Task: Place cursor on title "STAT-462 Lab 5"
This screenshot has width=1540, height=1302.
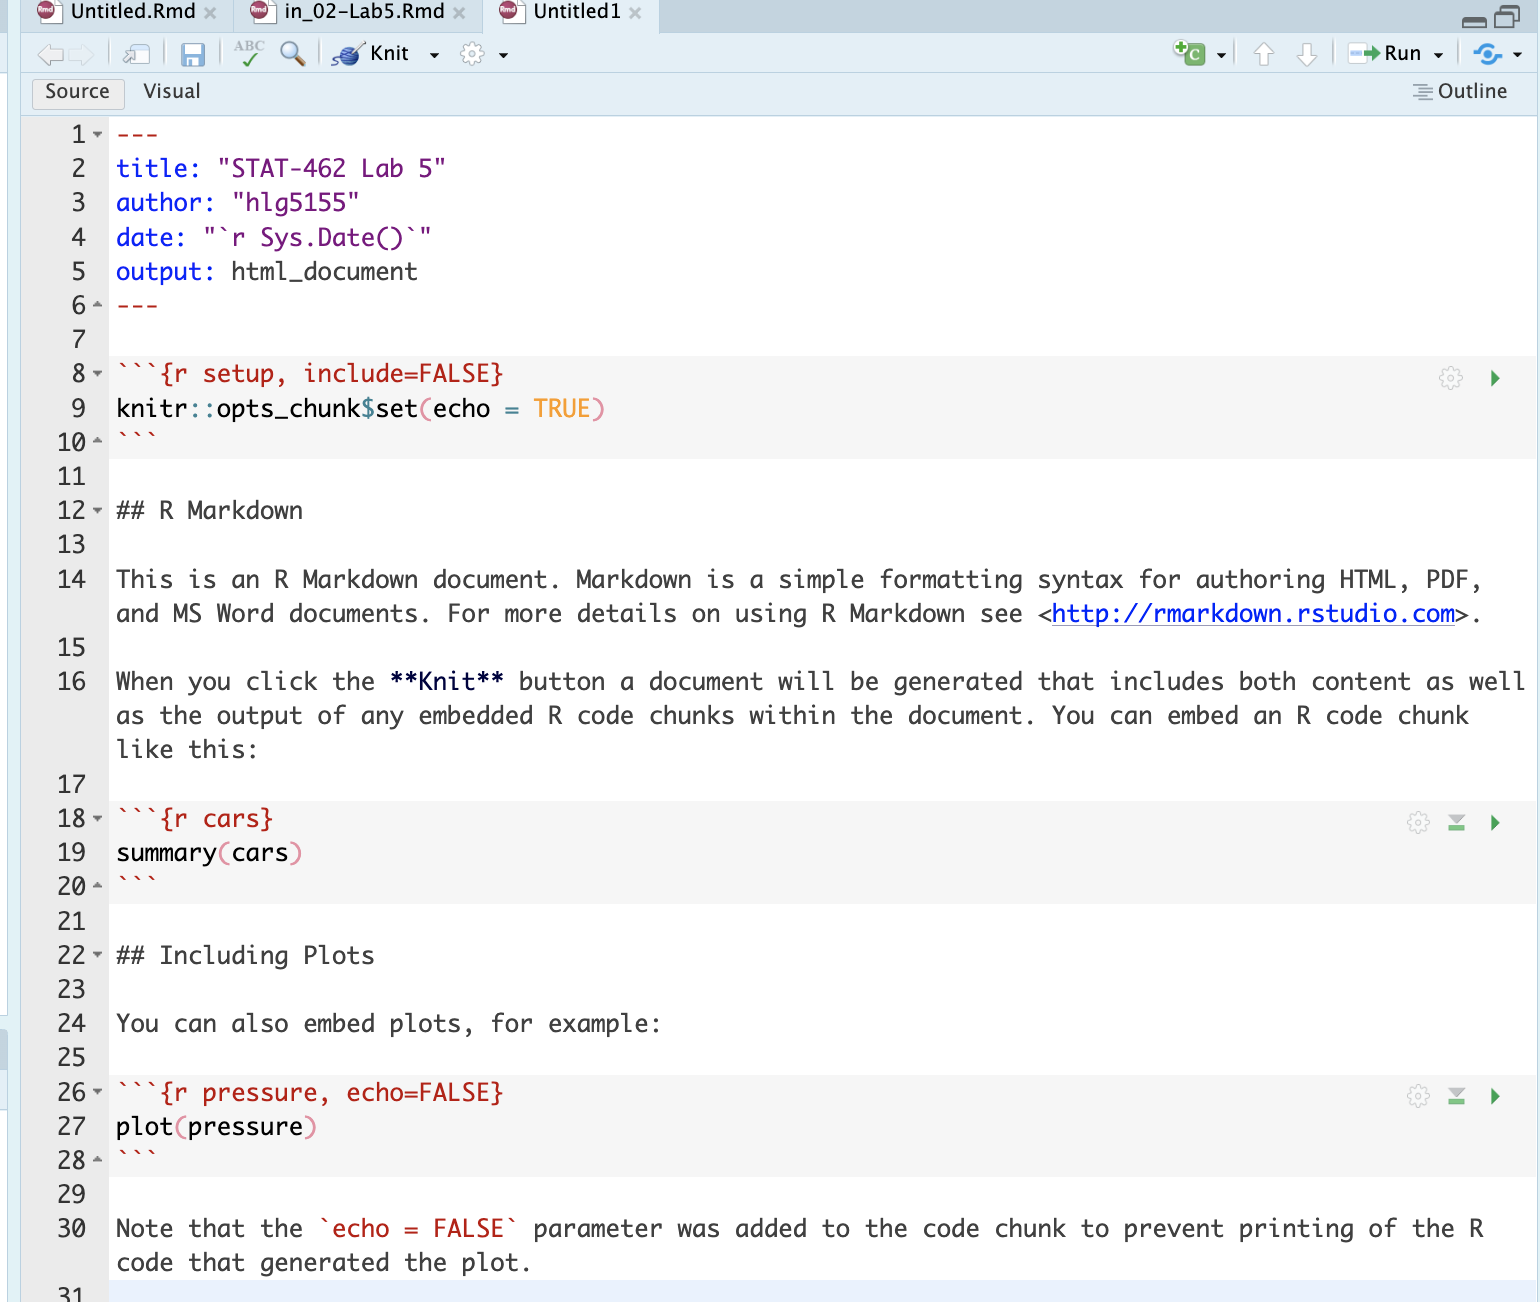Action: (331, 168)
